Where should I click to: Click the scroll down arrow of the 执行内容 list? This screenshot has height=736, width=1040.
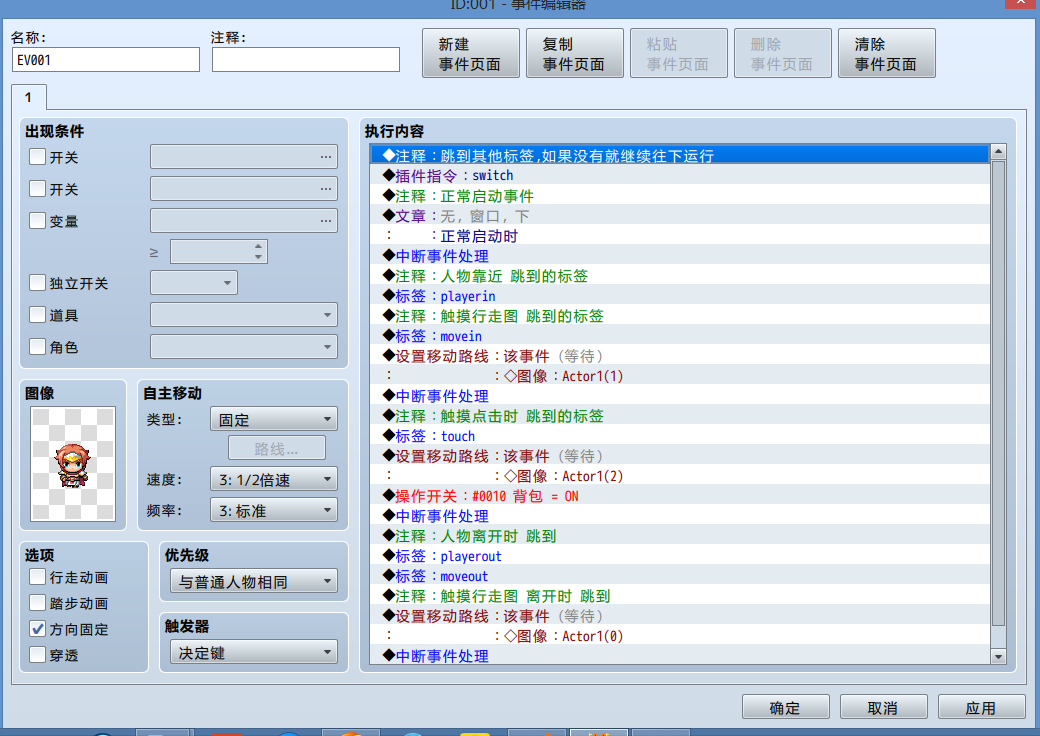998,656
